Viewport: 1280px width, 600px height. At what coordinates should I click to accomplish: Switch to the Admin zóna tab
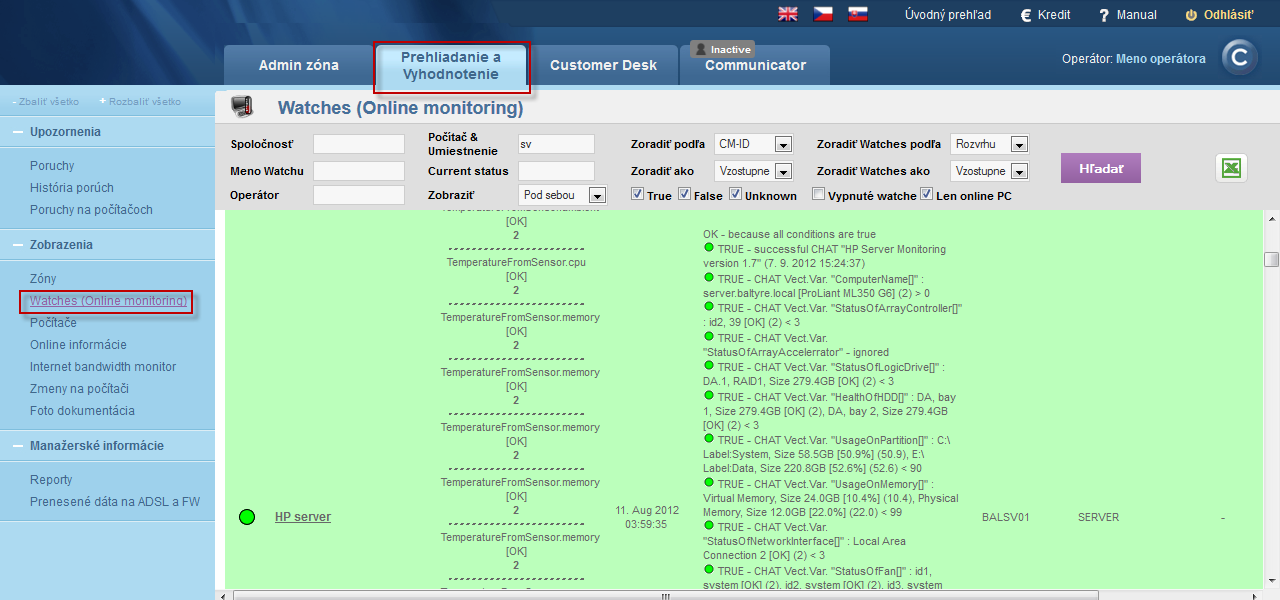point(299,65)
